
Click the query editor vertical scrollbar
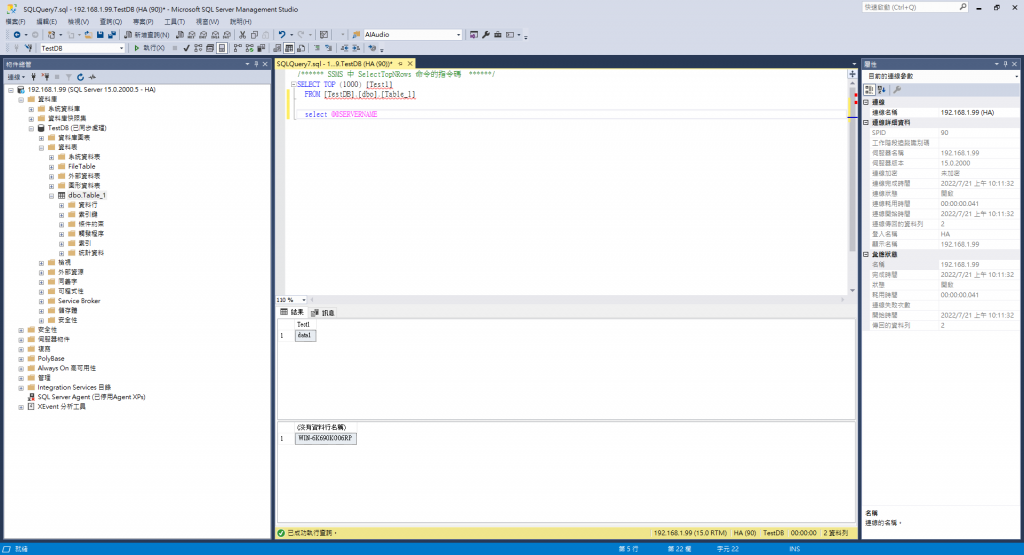(852, 186)
